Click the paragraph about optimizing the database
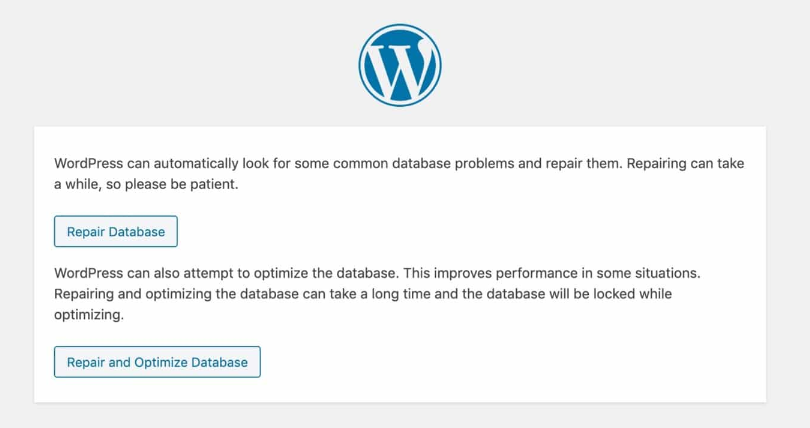 tap(377, 294)
